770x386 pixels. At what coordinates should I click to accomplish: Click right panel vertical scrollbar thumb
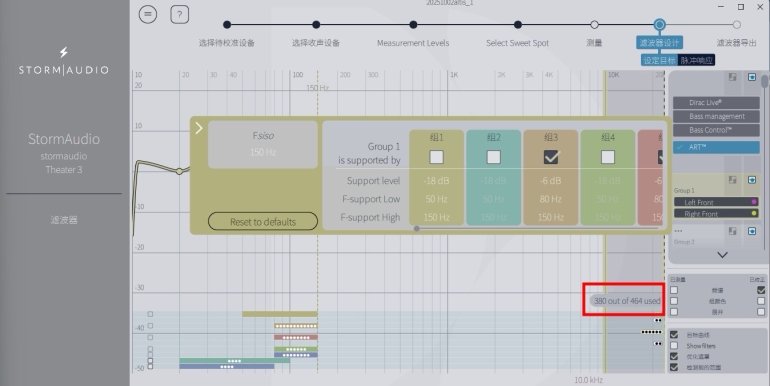765,82
